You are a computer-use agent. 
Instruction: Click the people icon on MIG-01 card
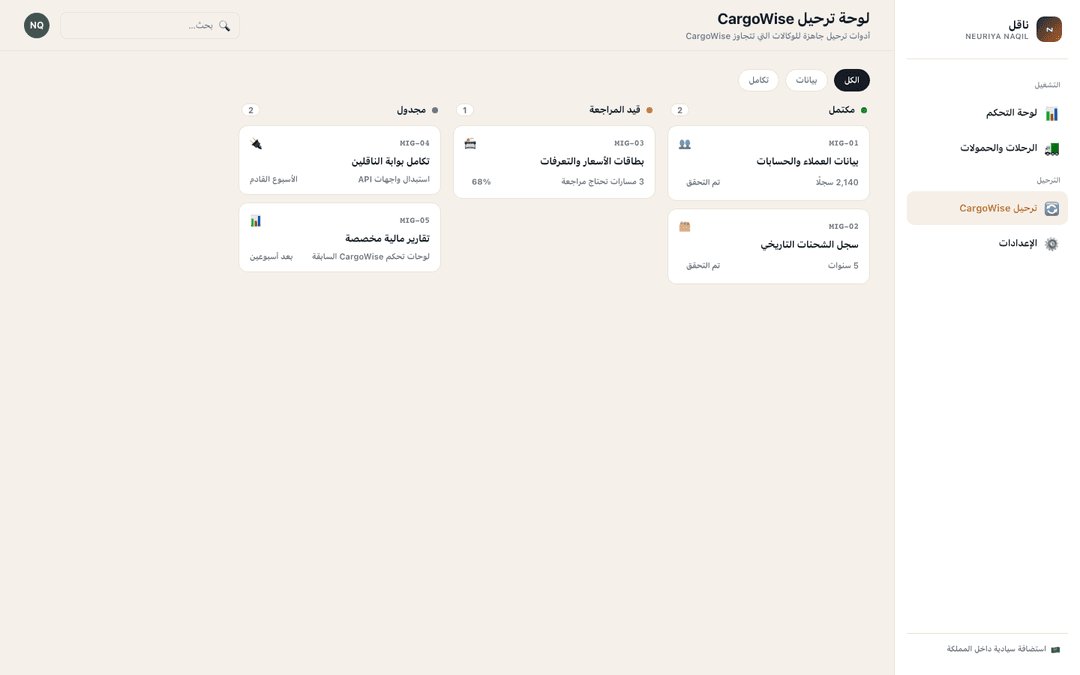(x=685, y=144)
